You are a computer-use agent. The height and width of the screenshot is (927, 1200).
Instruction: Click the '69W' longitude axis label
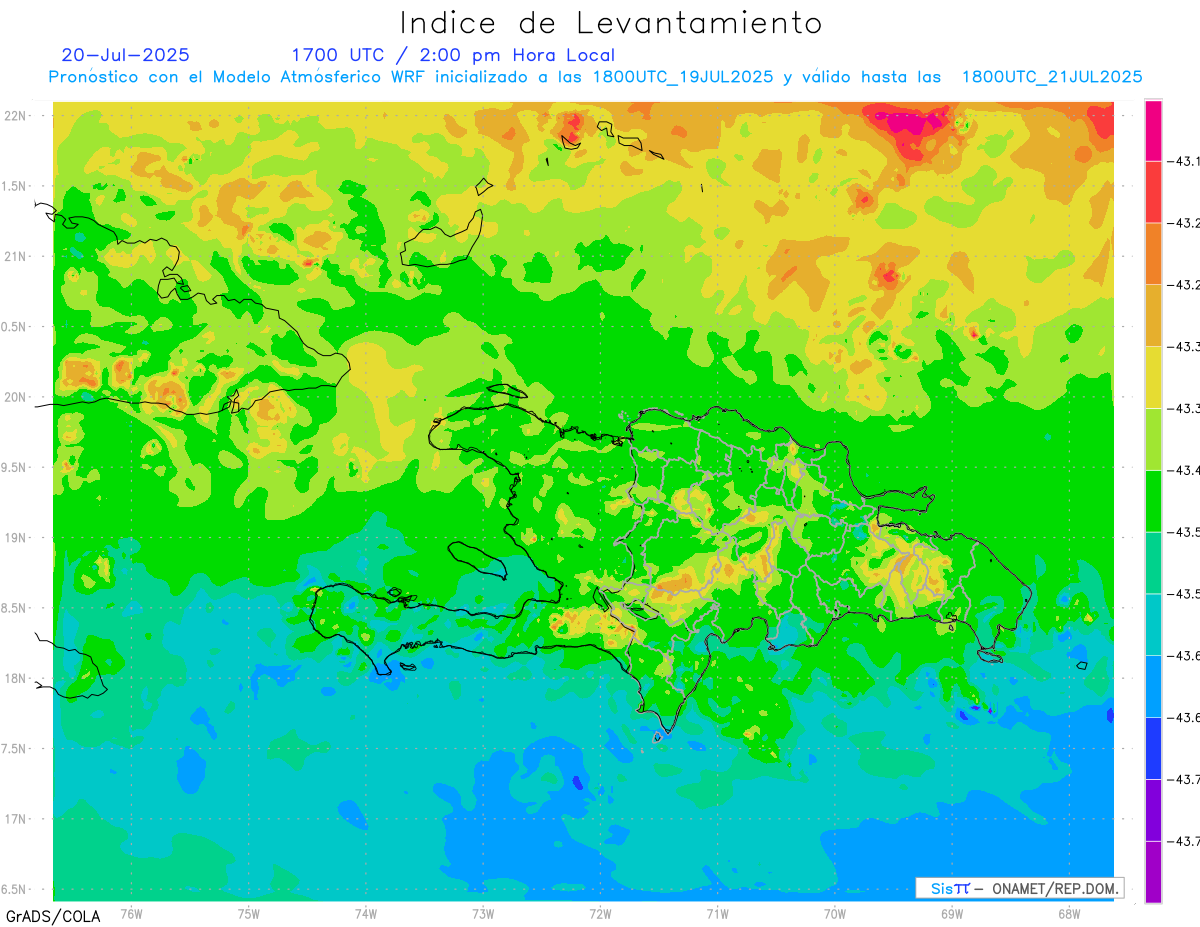tap(951, 913)
